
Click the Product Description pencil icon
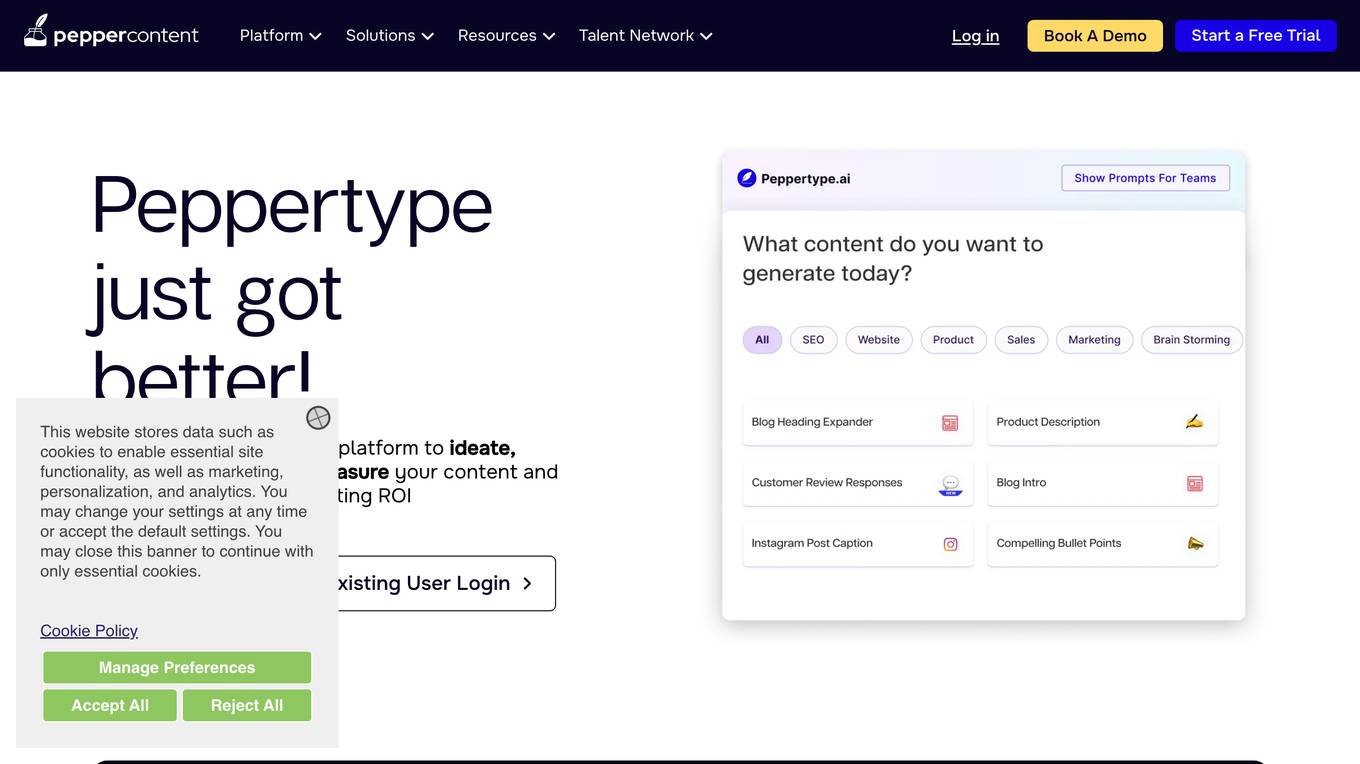1194,422
